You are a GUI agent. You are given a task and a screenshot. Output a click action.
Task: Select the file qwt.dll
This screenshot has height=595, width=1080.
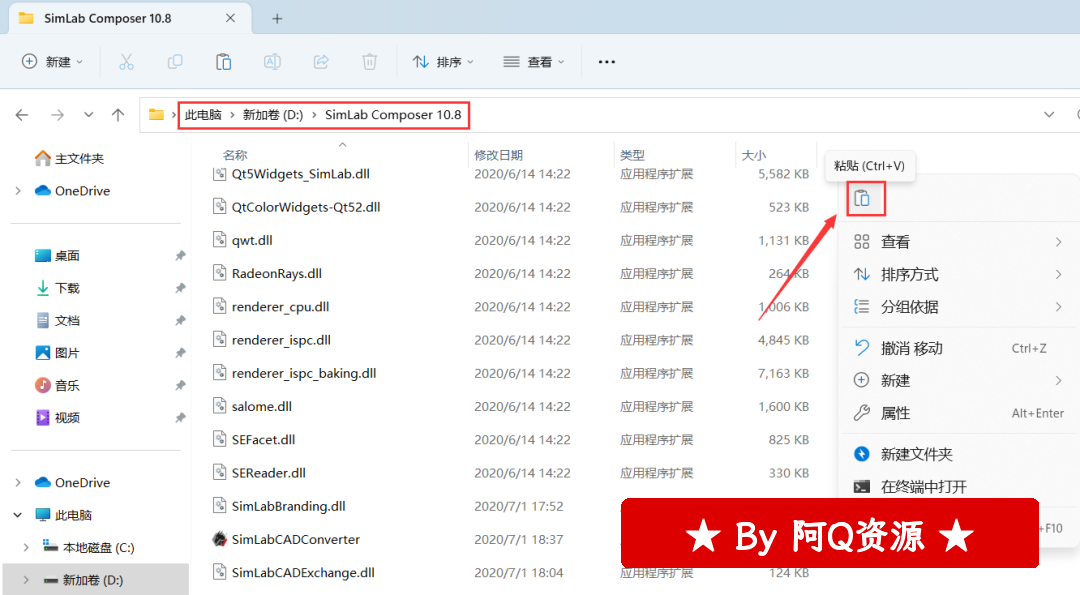252,240
